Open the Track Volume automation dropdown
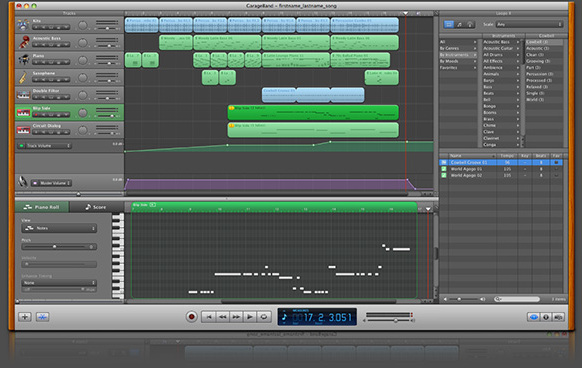 click(48, 146)
